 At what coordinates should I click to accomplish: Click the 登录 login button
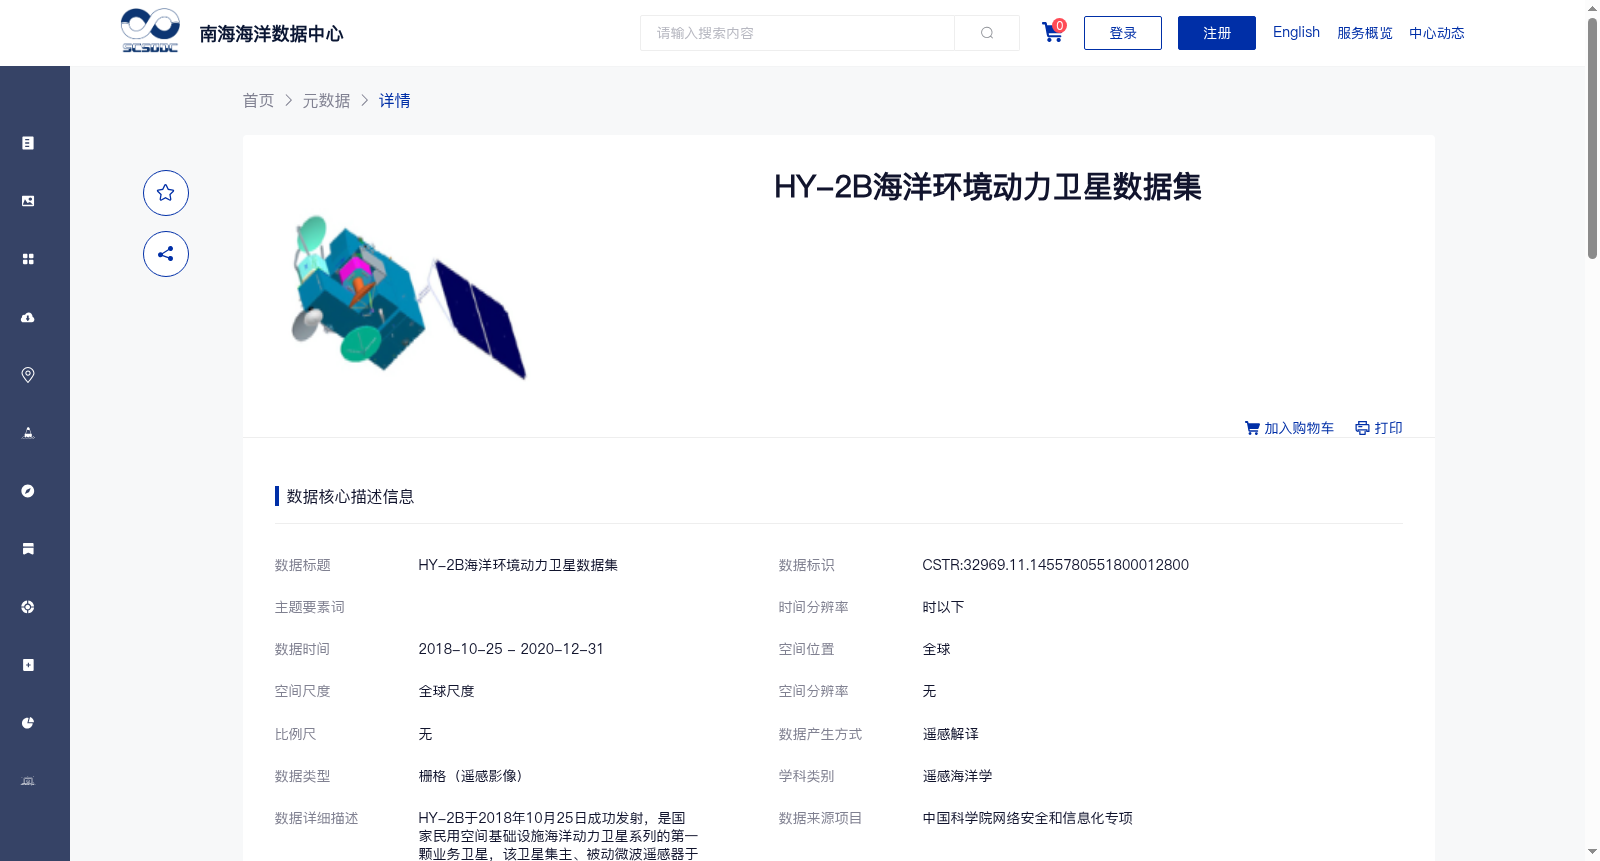click(1123, 33)
